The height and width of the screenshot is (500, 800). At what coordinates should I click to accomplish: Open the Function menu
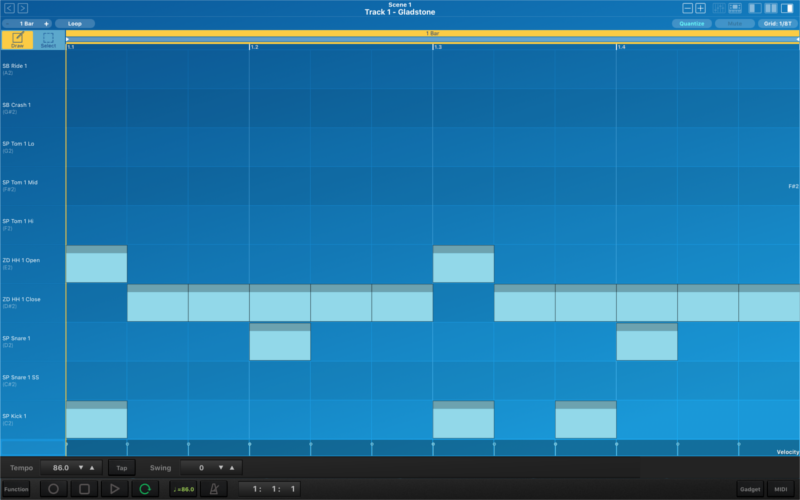(16, 489)
